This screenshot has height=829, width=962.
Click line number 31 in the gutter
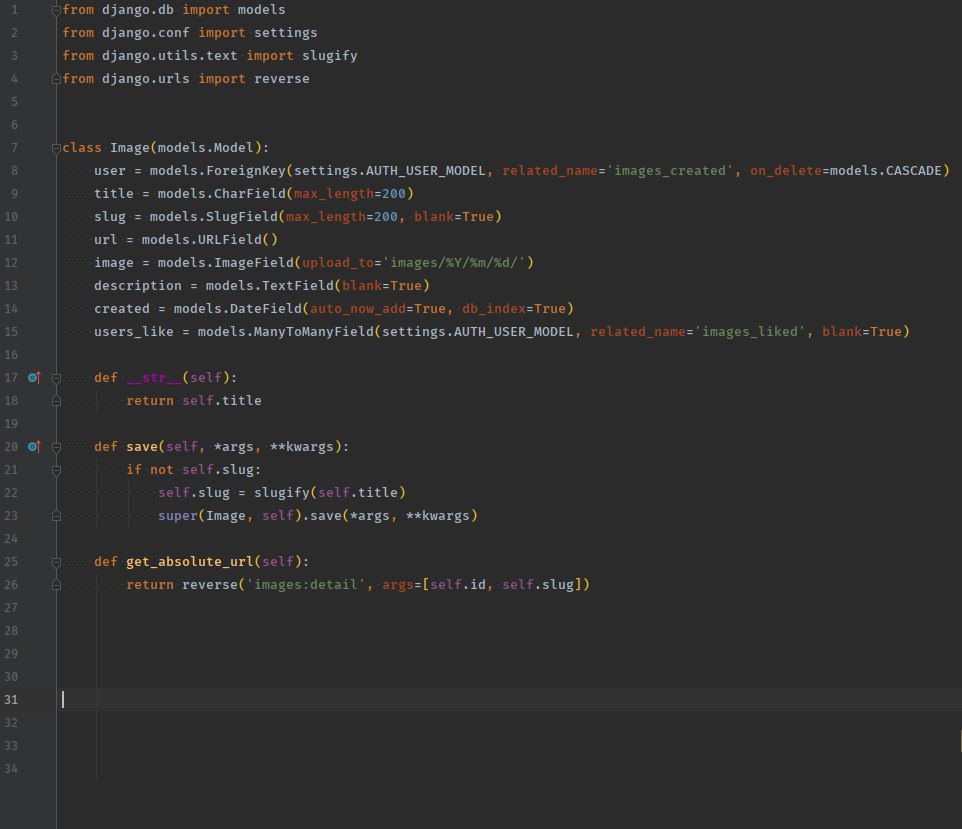[11, 700]
